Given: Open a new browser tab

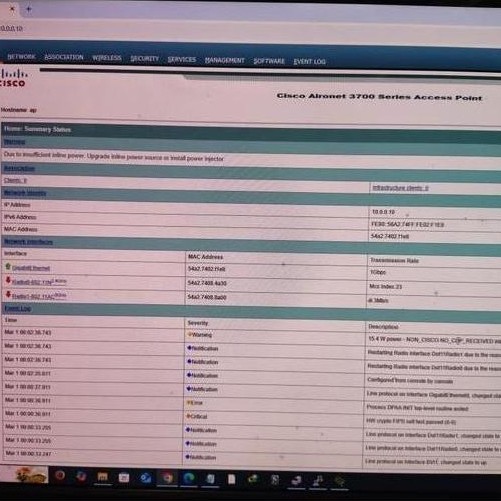Looking at the screenshot, I should pyautogui.click(x=29, y=9).
